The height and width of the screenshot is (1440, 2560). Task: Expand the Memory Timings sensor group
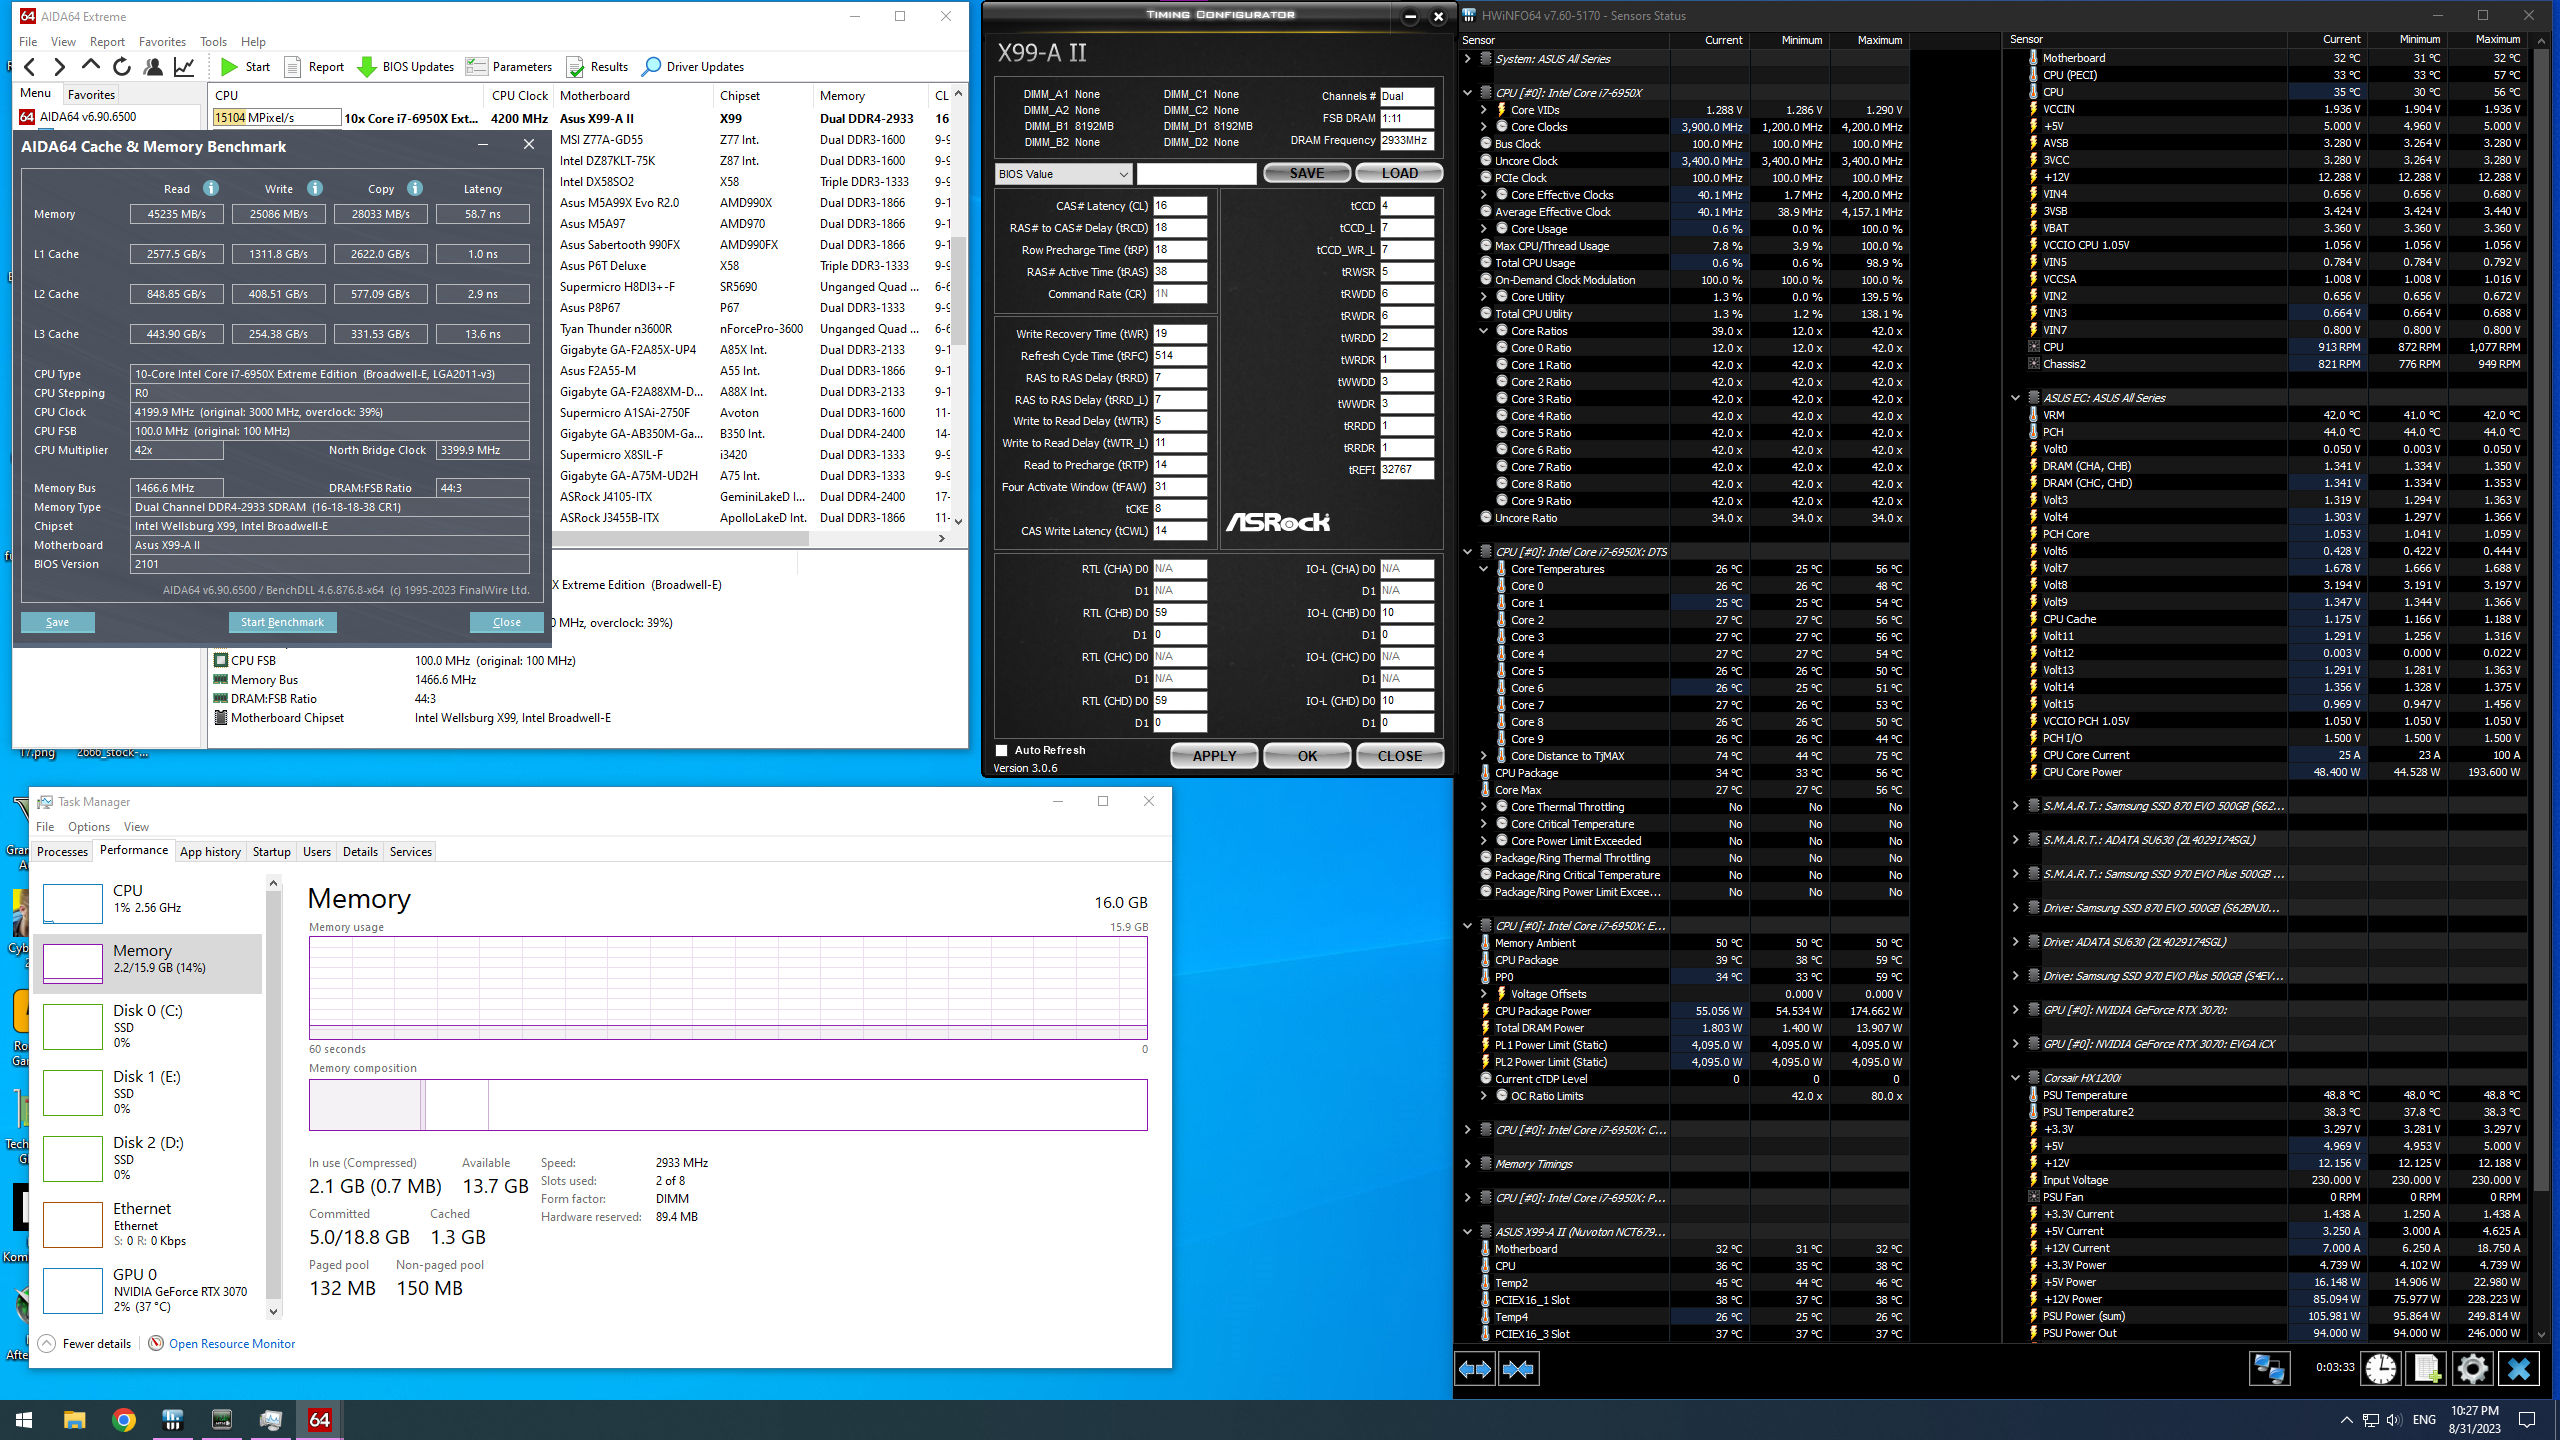pyautogui.click(x=1468, y=1164)
